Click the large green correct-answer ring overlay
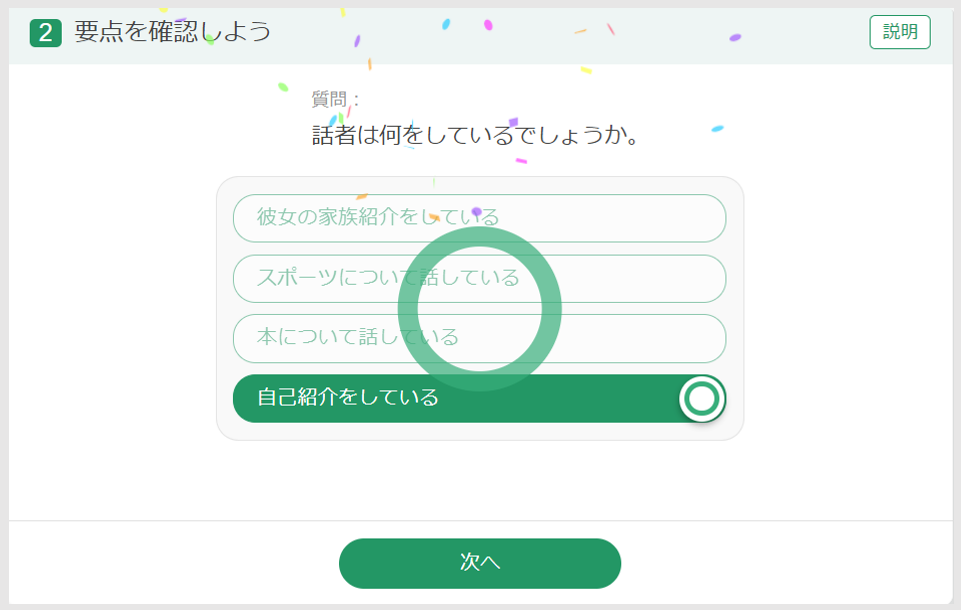The image size is (961, 610). pyautogui.click(x=480, y=308)
